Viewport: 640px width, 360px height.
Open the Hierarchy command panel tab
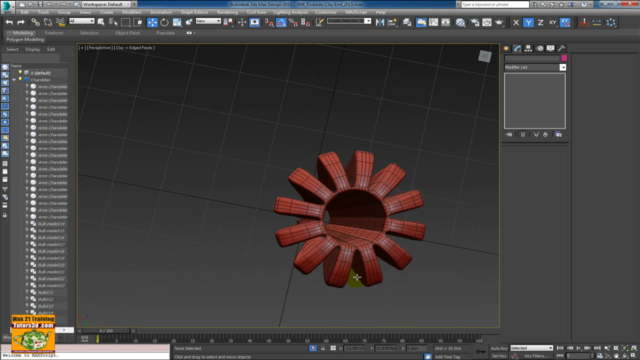(x=528, y=48)
